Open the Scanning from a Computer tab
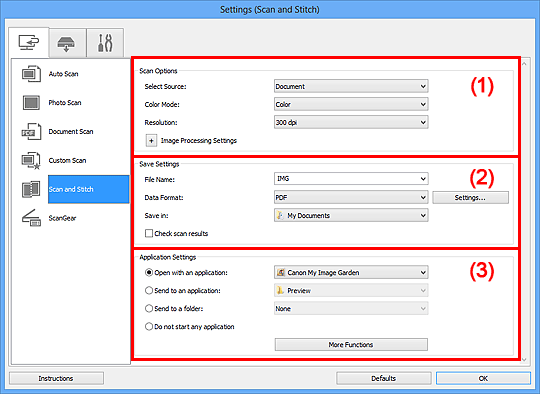This screenshot has width=540, height=394. click(x=29, y=43)
